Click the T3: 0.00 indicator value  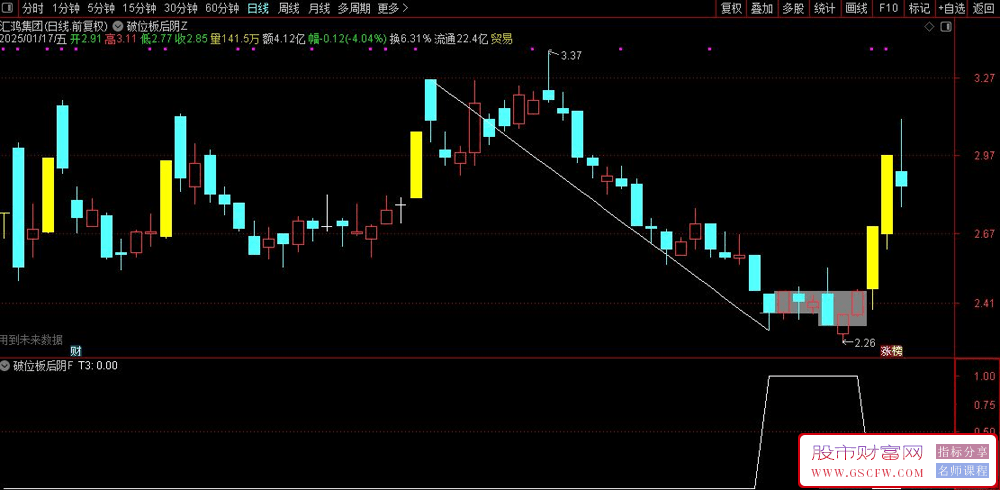point(97,366)
